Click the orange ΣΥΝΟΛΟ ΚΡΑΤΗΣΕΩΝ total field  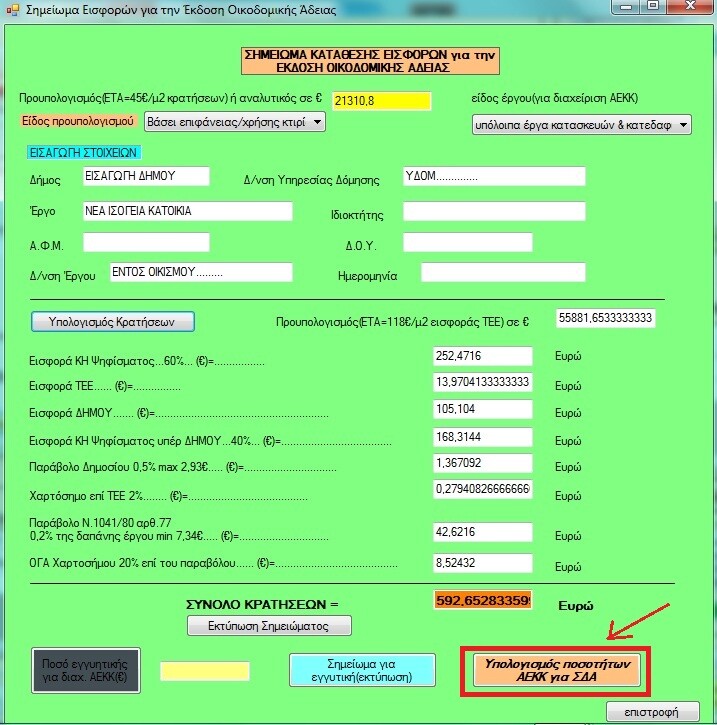(x=483, y=600)
